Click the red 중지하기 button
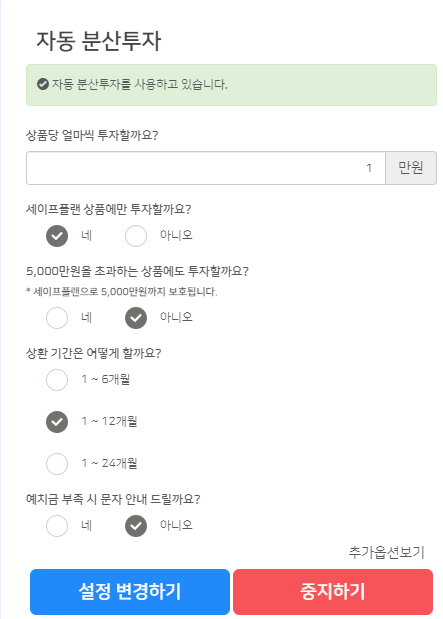 (333, 591)
